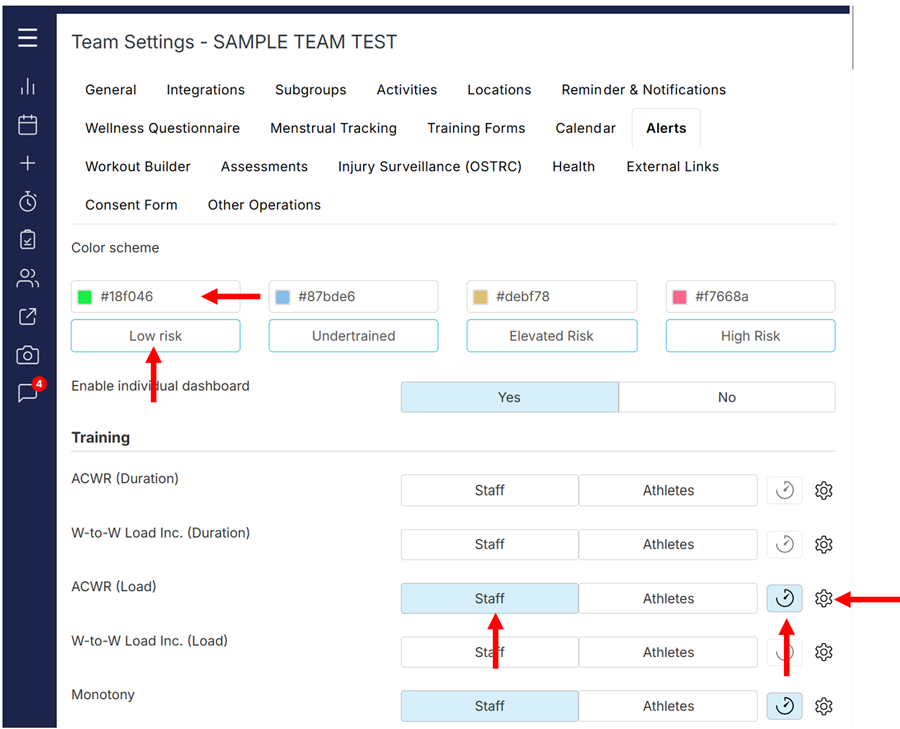The image size is (900, 729).
Task: Toggle ACWR (Load) gauge dashboard icon
Action: (785, 598)
